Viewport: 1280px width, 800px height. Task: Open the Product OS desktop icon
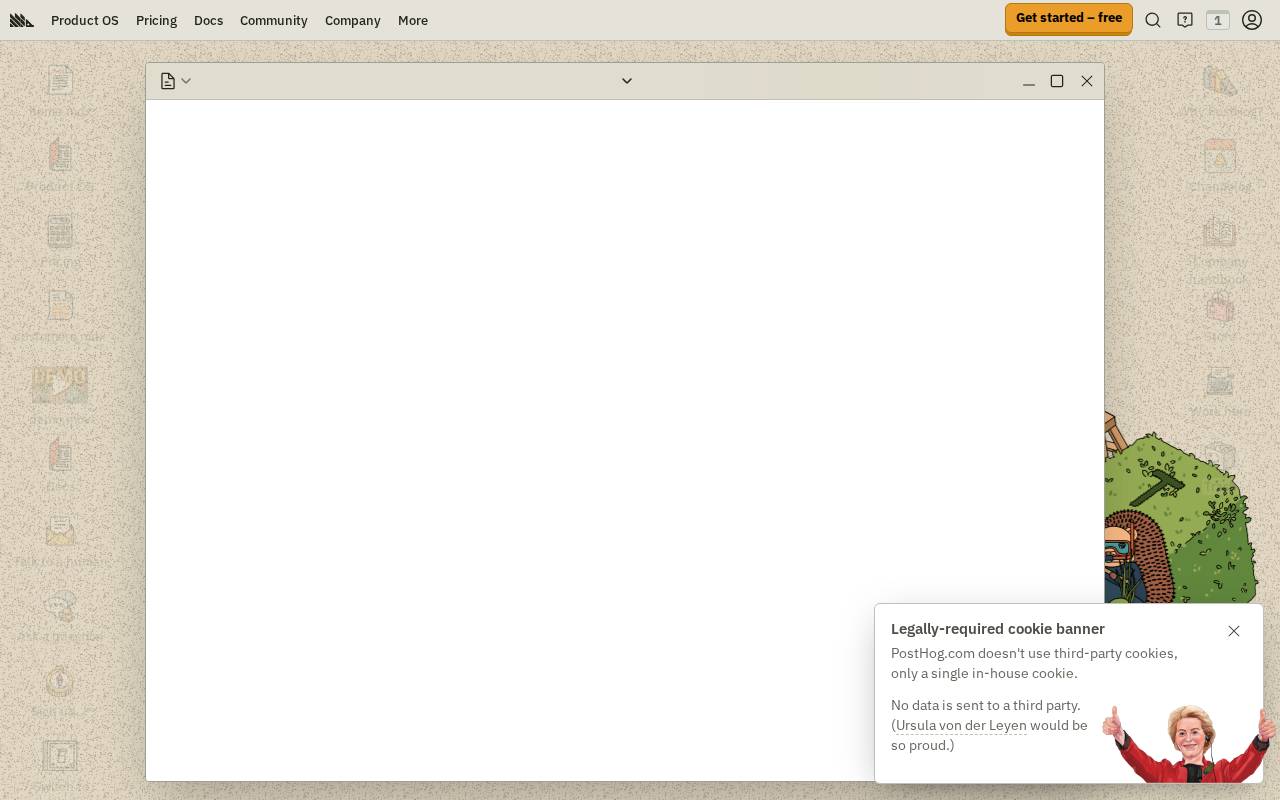60,165
